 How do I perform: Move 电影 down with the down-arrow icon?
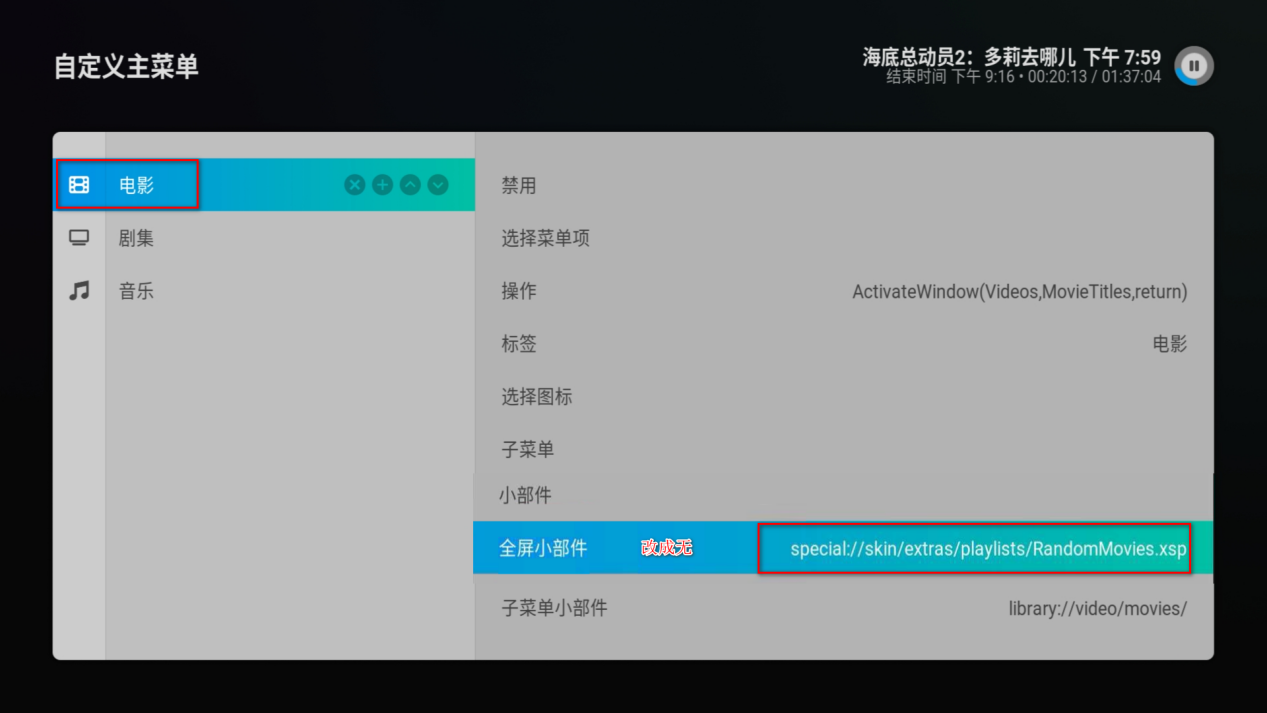click(x=438, y=185)
